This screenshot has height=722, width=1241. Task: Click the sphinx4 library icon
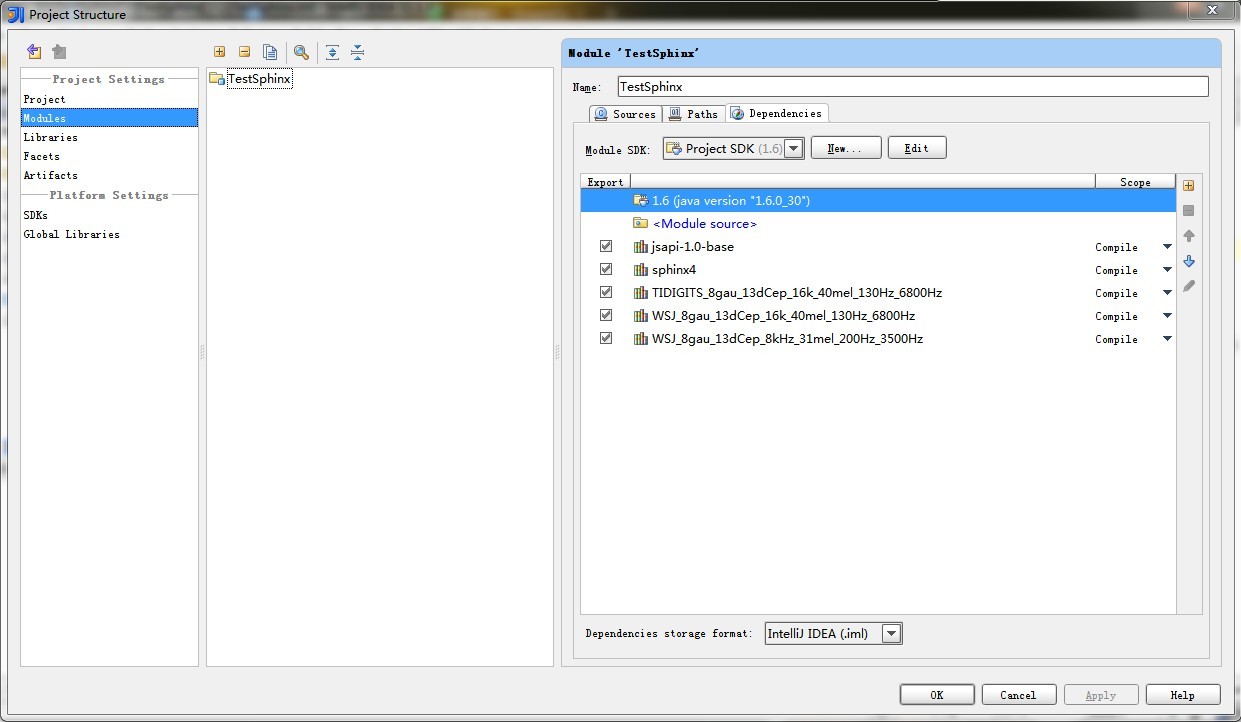tap(641, 270)
